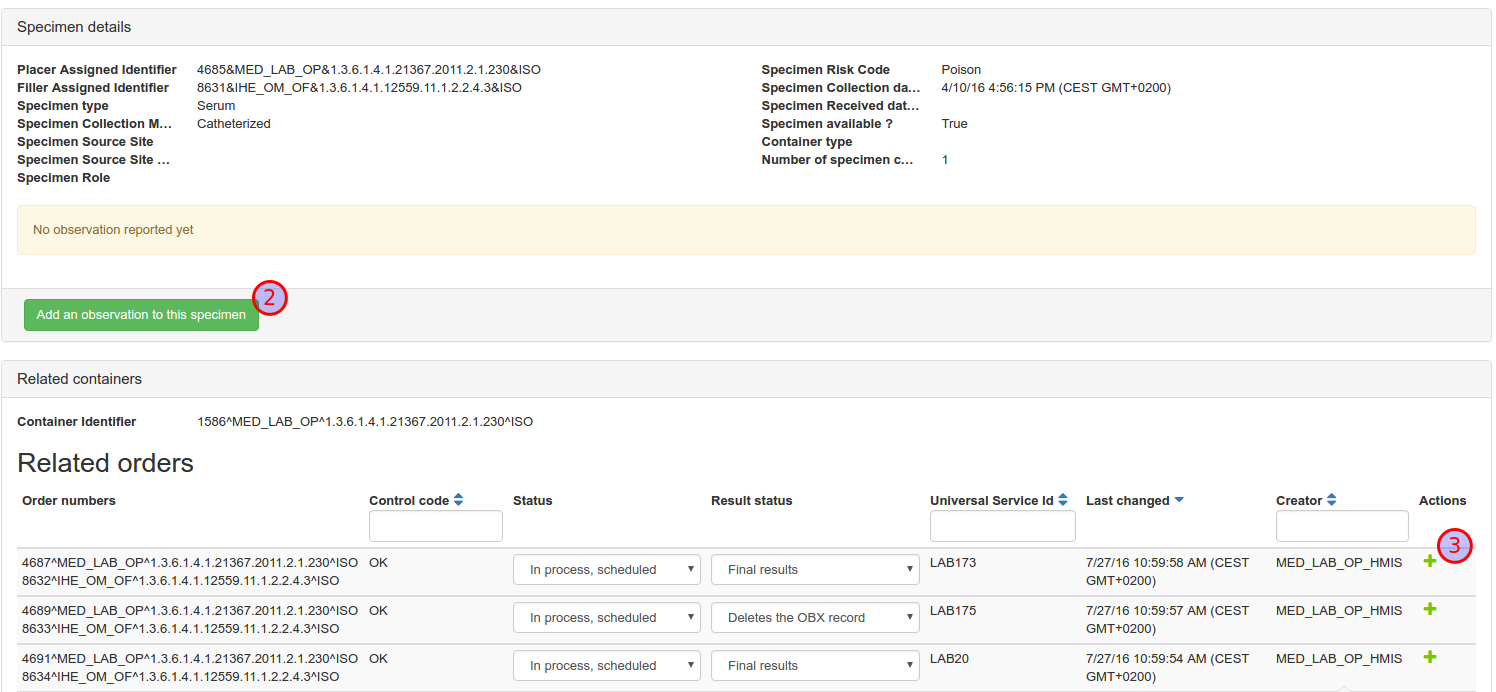Sort by Control code column arrows
The height and width of the screenshot is (692, 1496).
pos(458,500)
